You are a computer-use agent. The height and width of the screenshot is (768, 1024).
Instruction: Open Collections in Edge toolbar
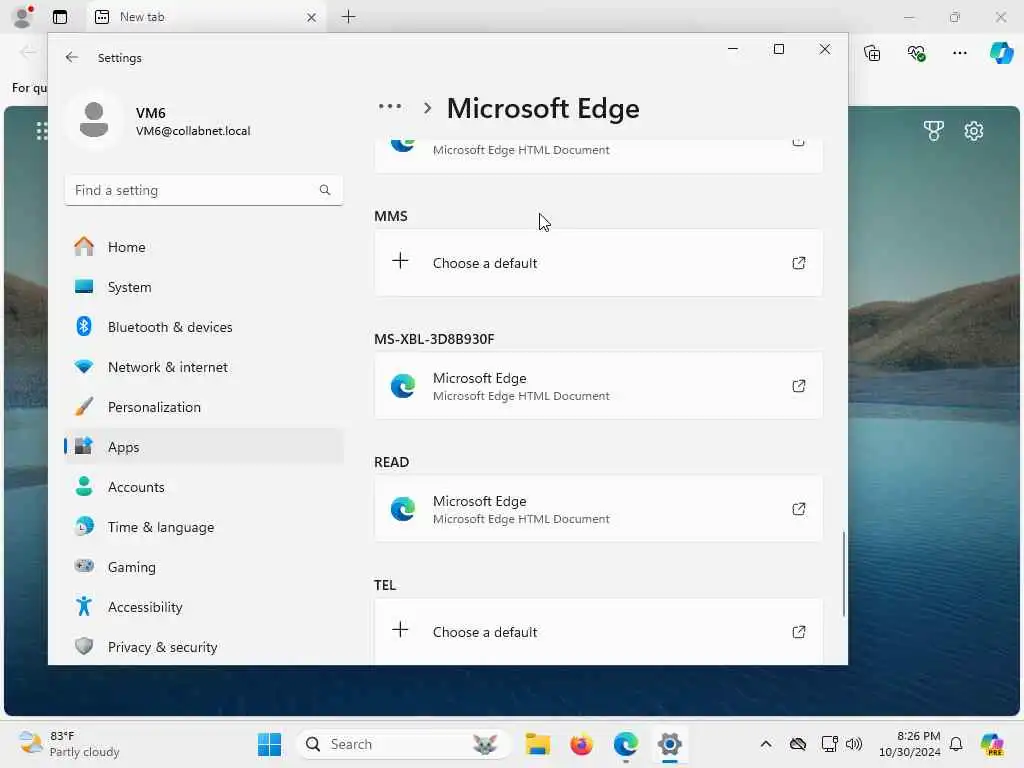point(872,53)
